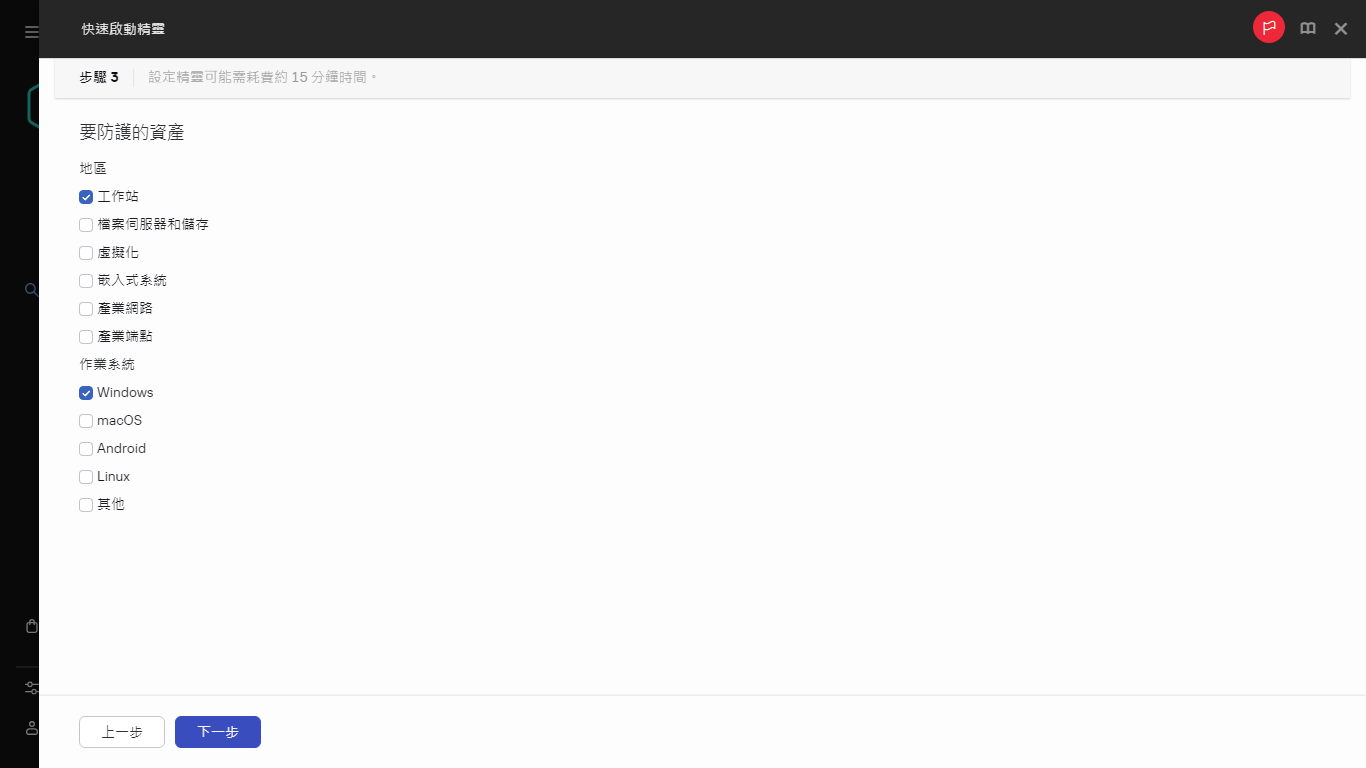The width and height of the screenshot is (1366, 768).
Task: Close the quick start wizard
Action: pos(1341,29)
